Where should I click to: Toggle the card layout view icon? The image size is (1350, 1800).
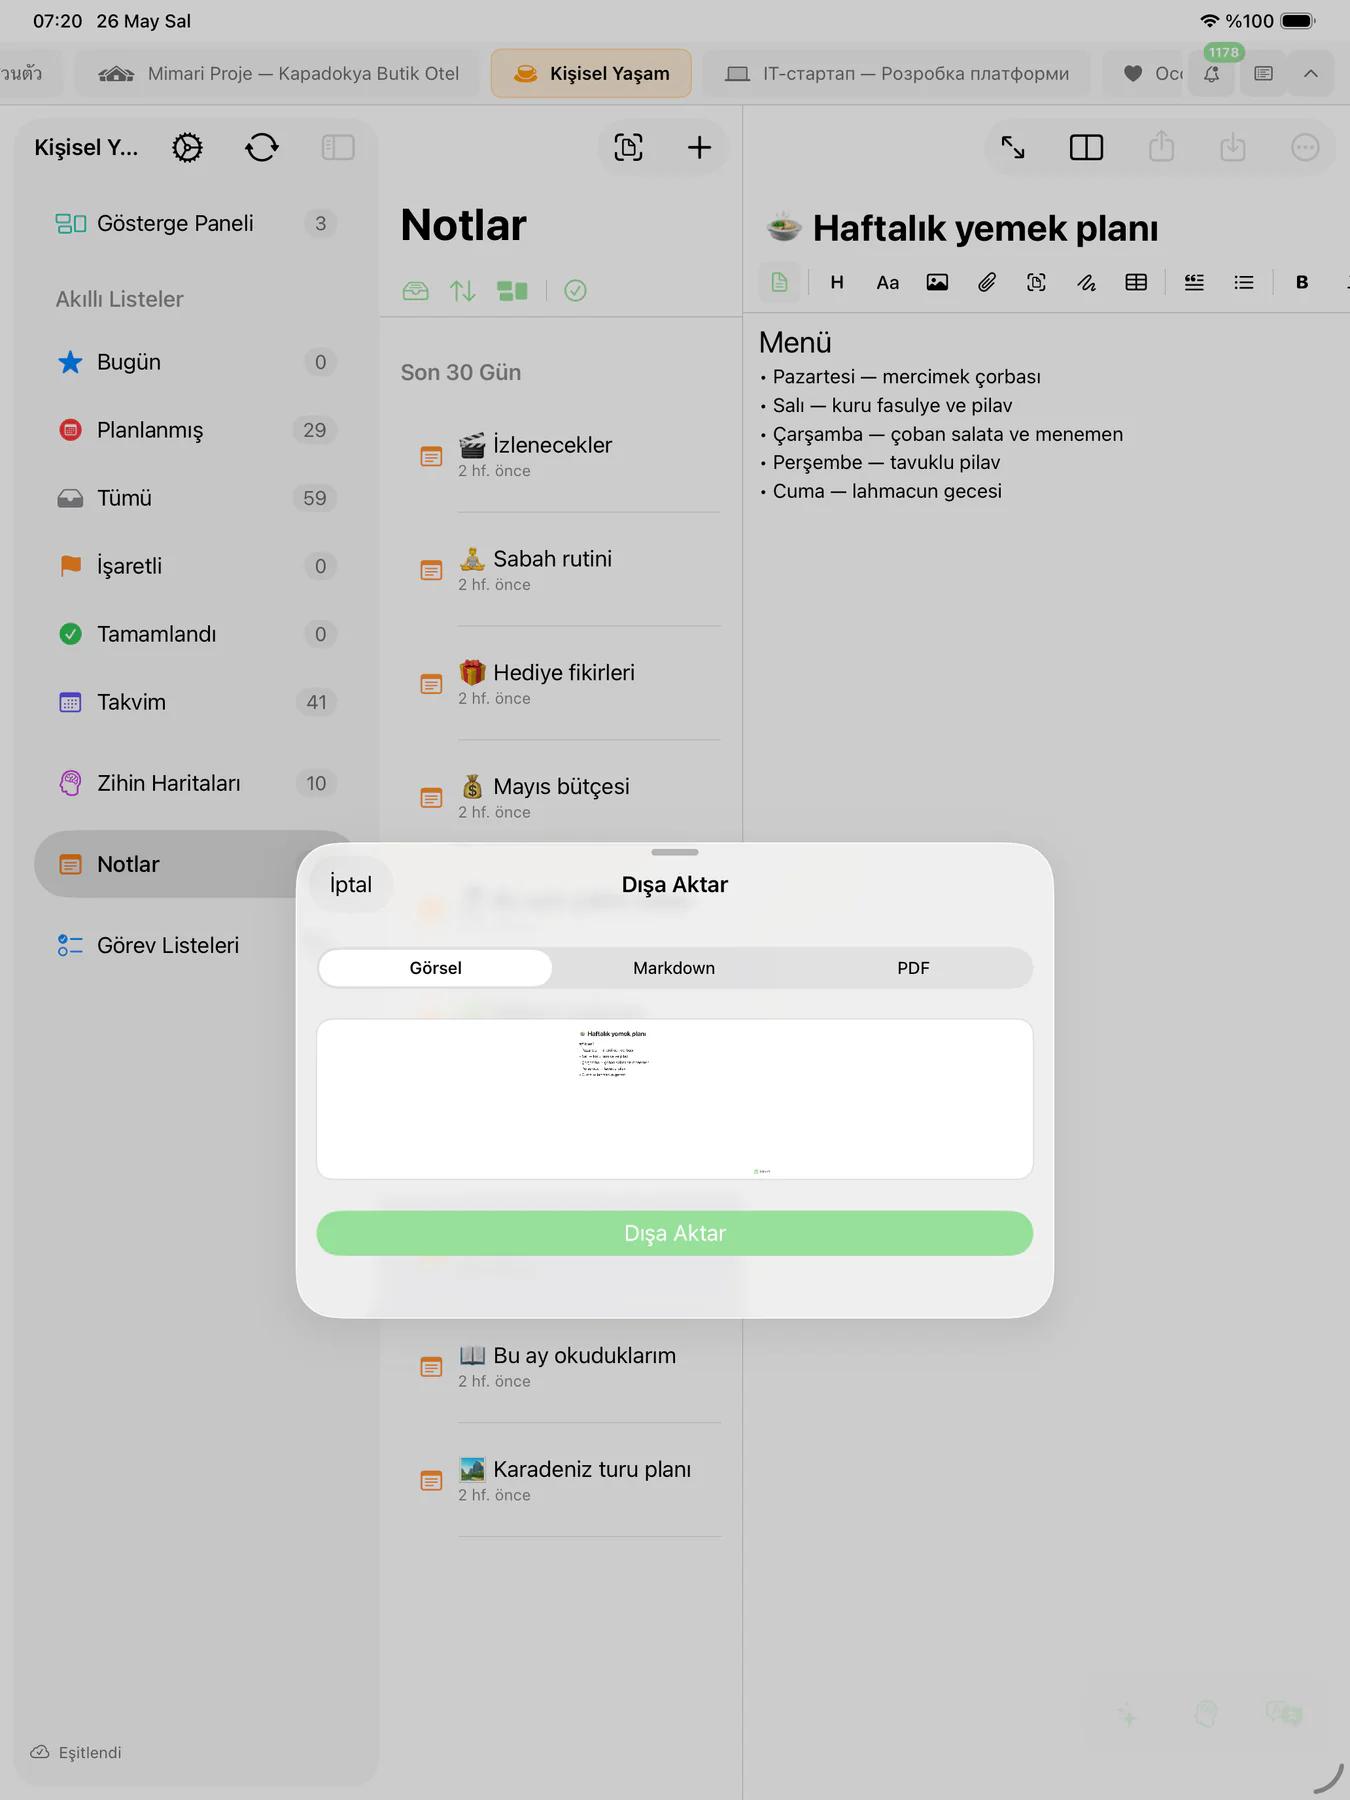tap(512, 291)
